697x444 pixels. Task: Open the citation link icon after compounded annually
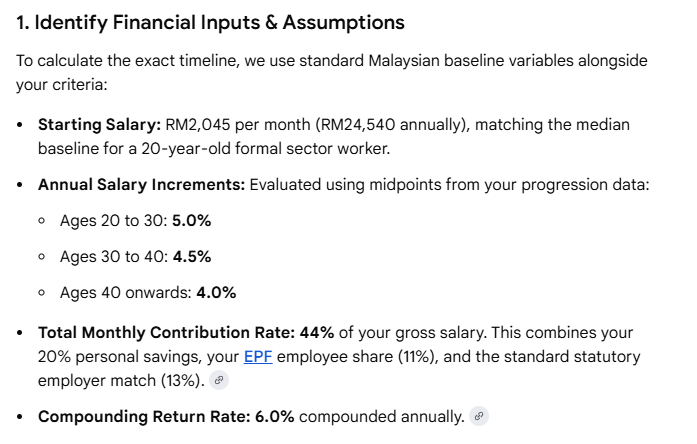479,416
